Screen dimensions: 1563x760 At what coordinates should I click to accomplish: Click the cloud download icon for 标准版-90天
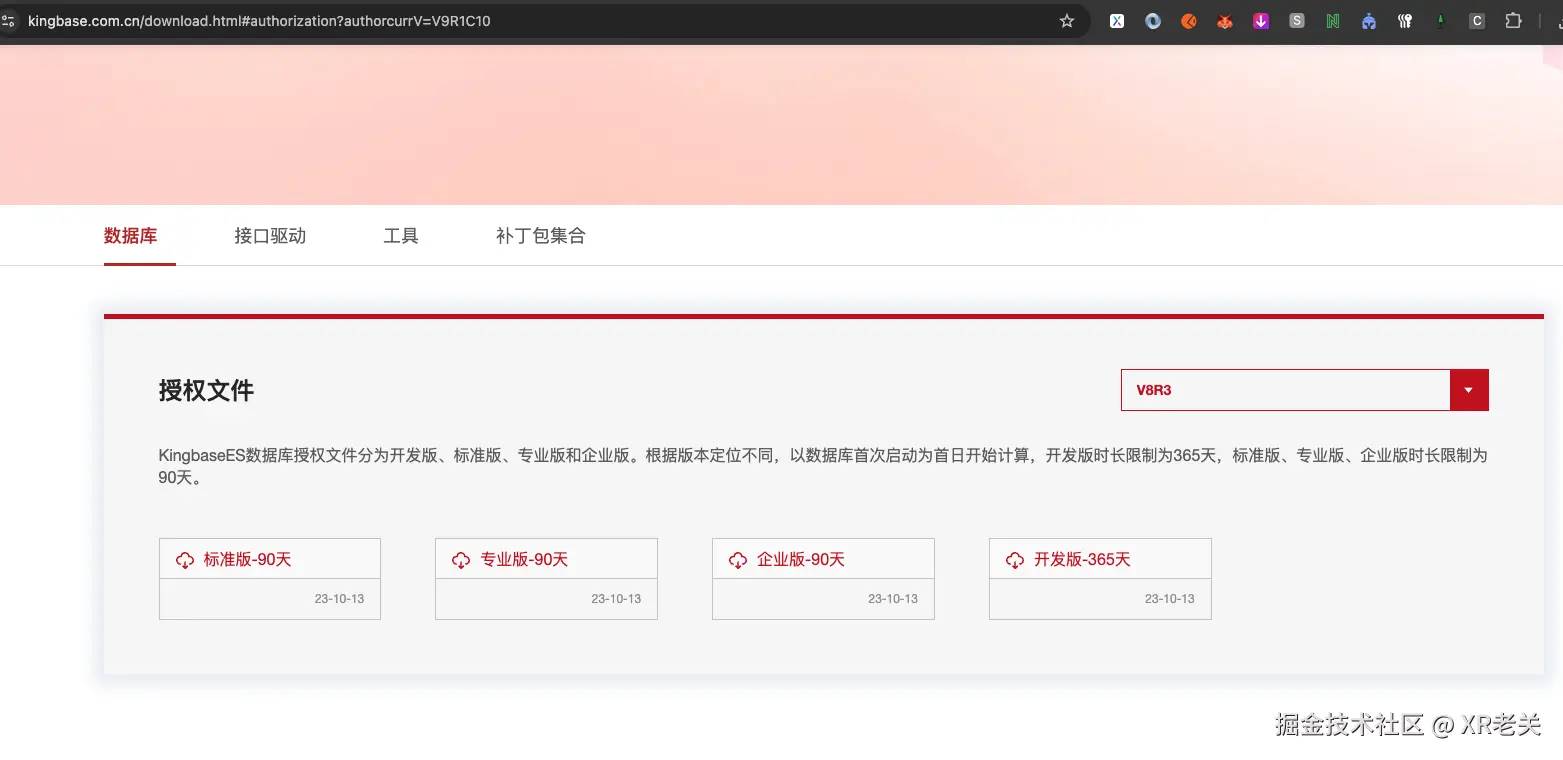pos(185,560)
